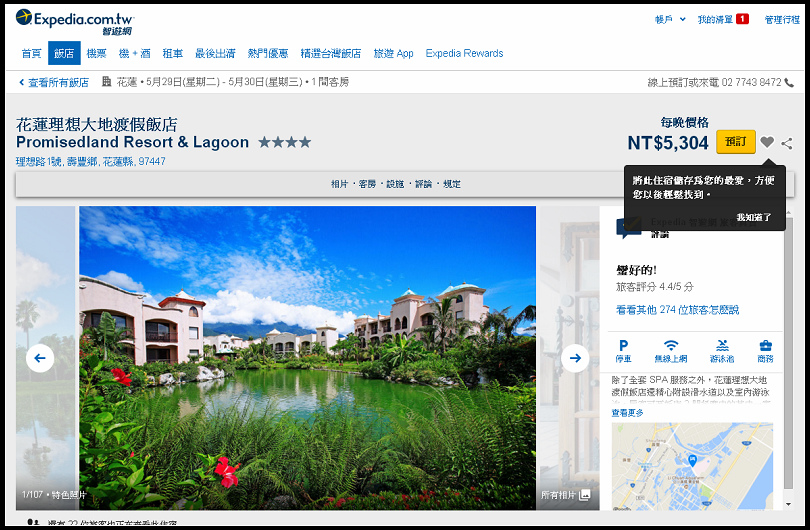Jump to 客房 rooms section

367,184
